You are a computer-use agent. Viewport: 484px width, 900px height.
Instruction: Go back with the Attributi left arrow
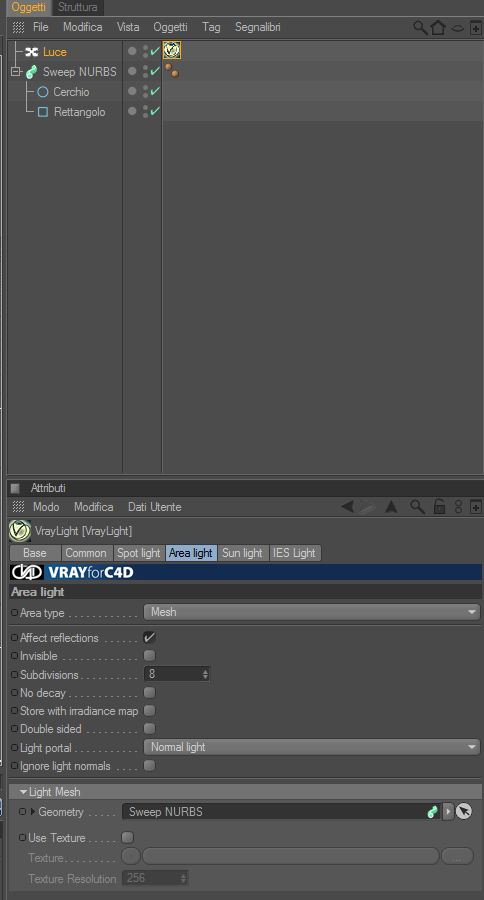click(x=347, y=506)
